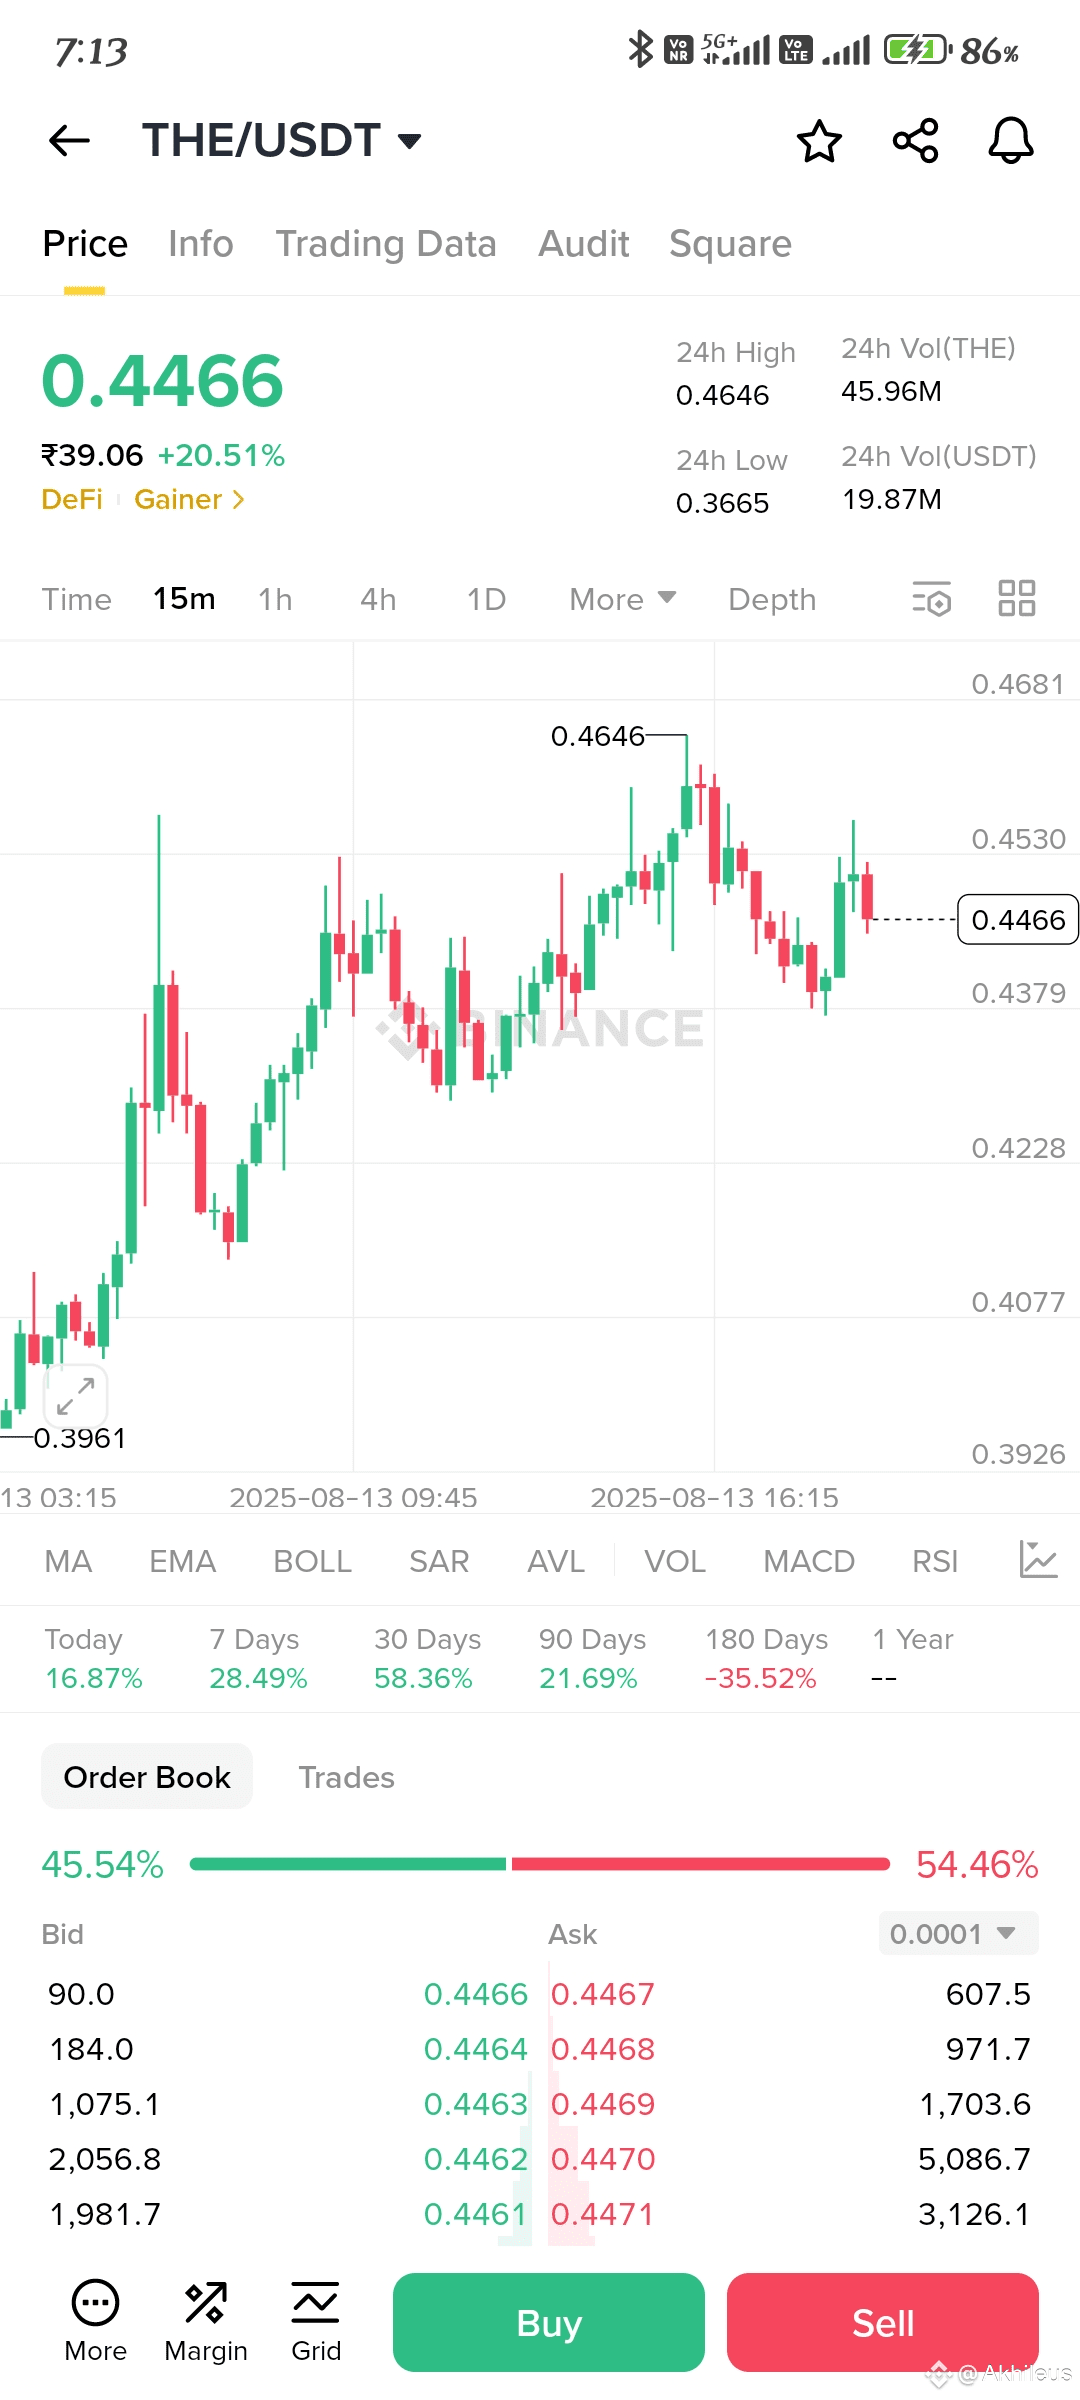
Task: Open the 0.0001 price precision dropdown
Action: coord(957,1933)
